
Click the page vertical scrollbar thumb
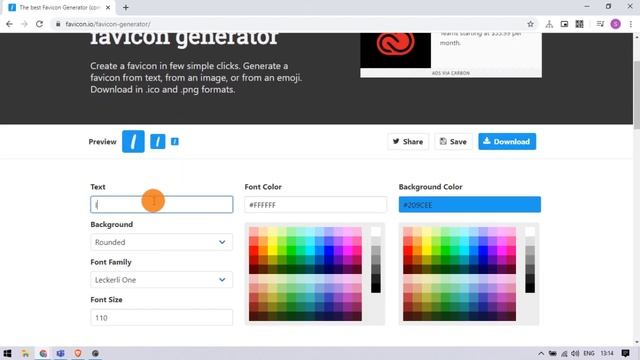click(x=636, y=95)
